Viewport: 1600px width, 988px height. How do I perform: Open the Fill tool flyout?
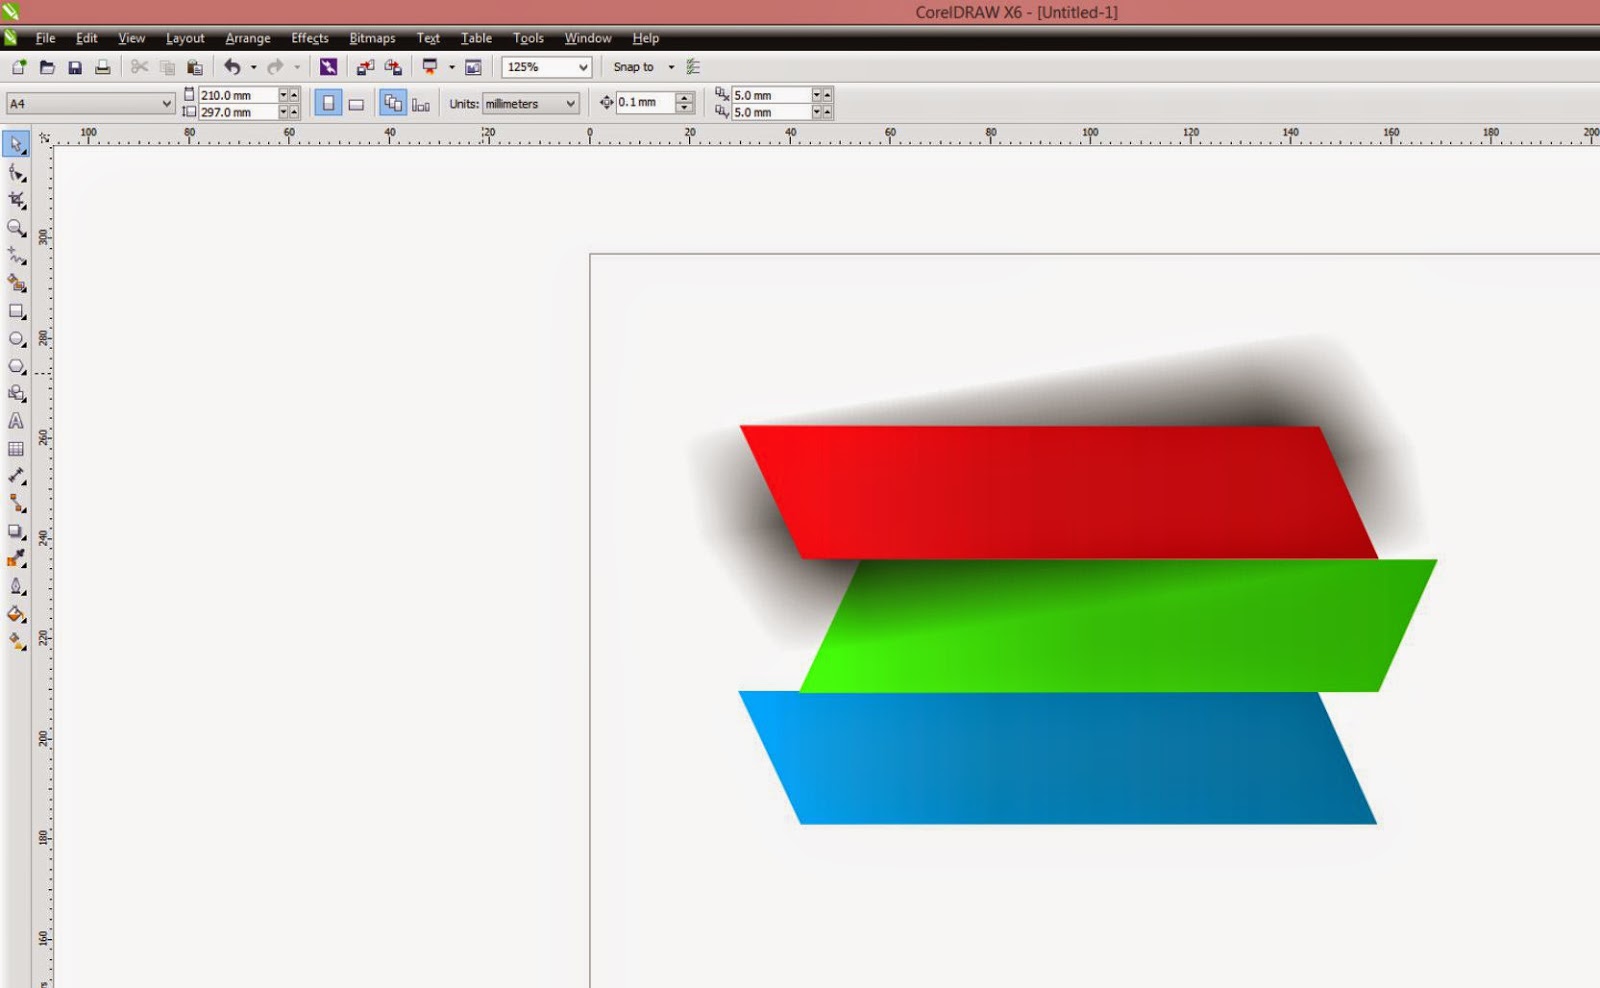(16, 614)
